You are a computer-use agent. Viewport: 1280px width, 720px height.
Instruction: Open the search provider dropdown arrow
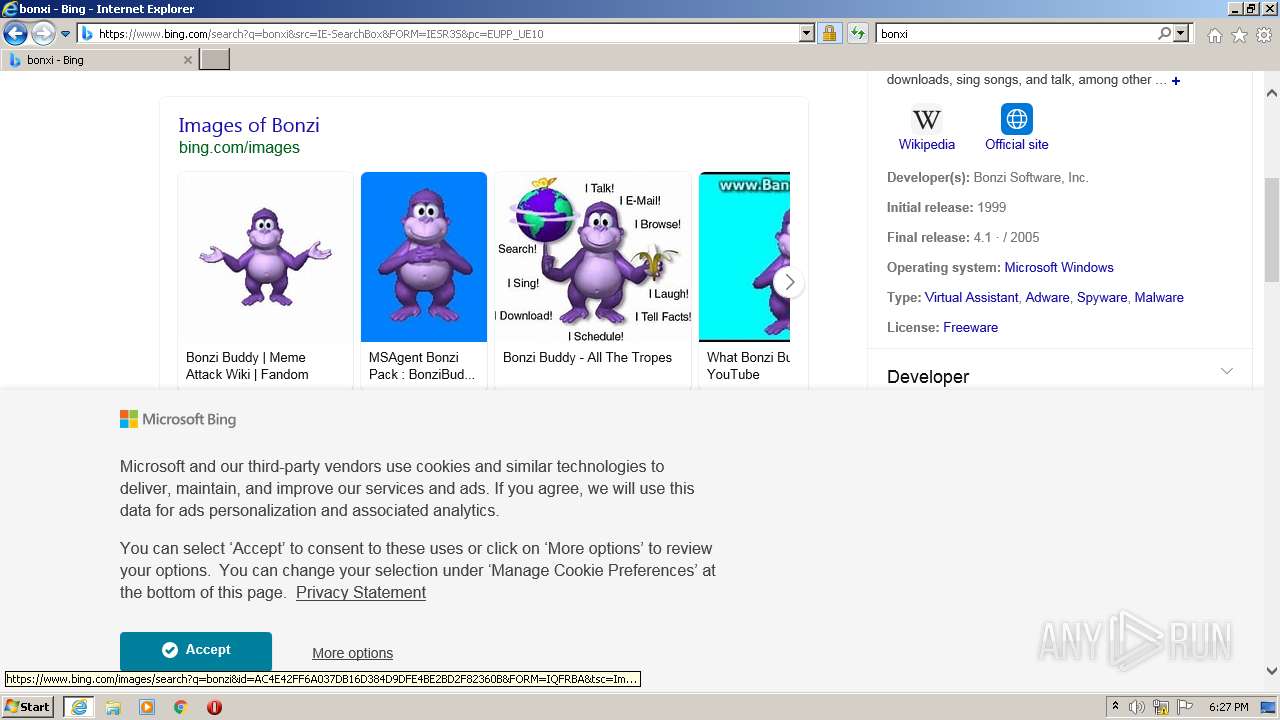(1181, 34)
